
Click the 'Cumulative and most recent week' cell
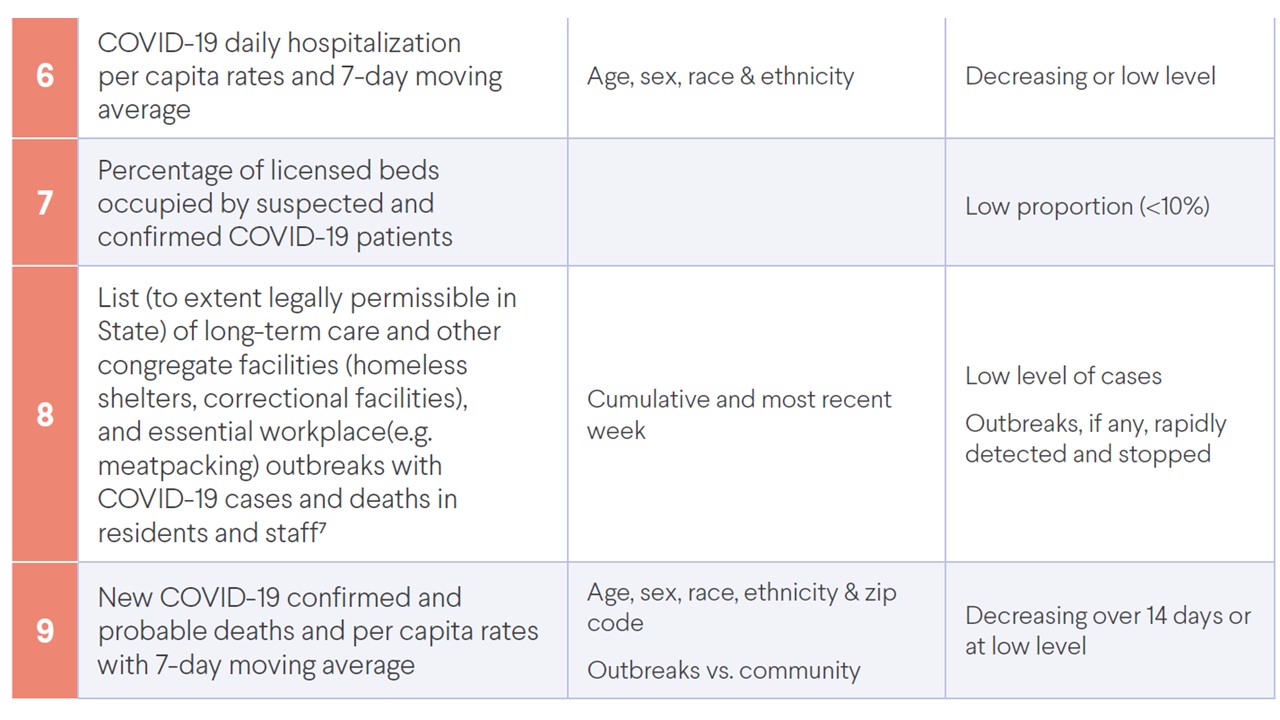(x=738, y=415)
